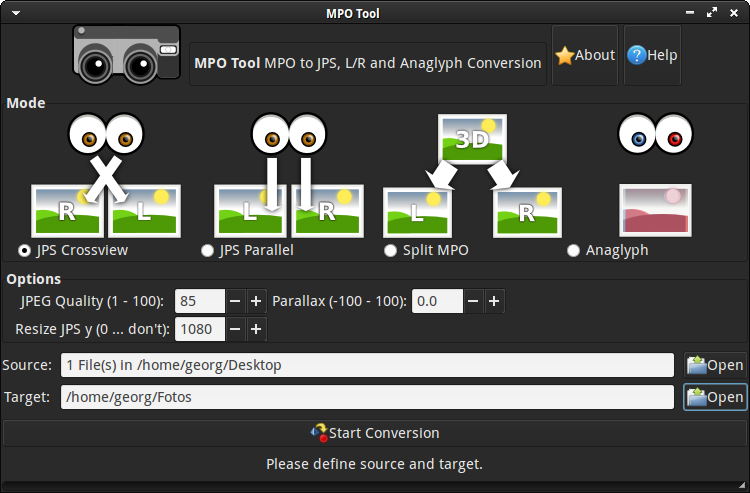The height and width of the screenshot is (493, 750).
Task: Decrease the Resize JPS y value
Action: [234, 329]
